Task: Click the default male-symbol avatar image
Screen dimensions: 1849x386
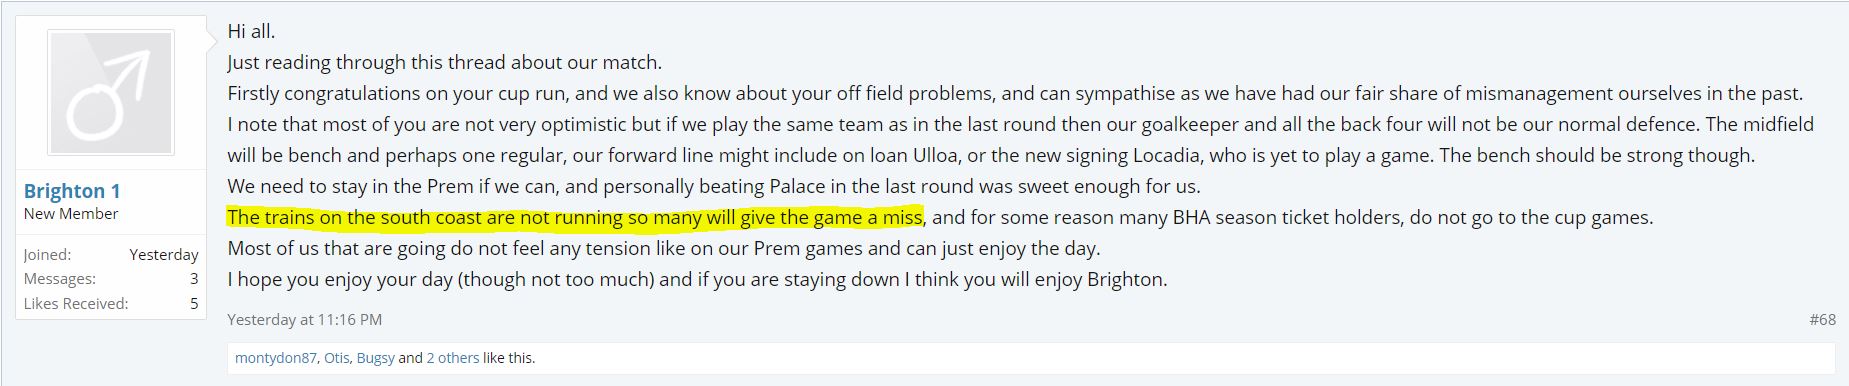Action: click(x=111, y=92)
